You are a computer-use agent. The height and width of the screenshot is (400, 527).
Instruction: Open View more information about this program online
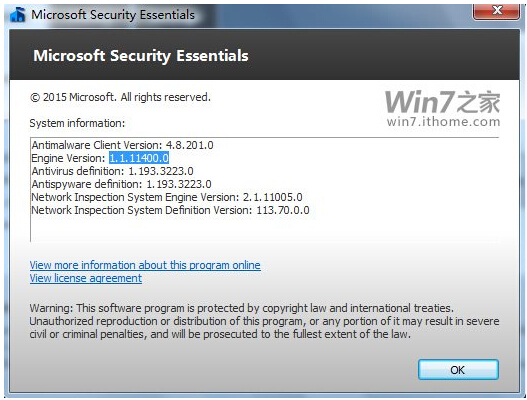[x=145, y=265]
